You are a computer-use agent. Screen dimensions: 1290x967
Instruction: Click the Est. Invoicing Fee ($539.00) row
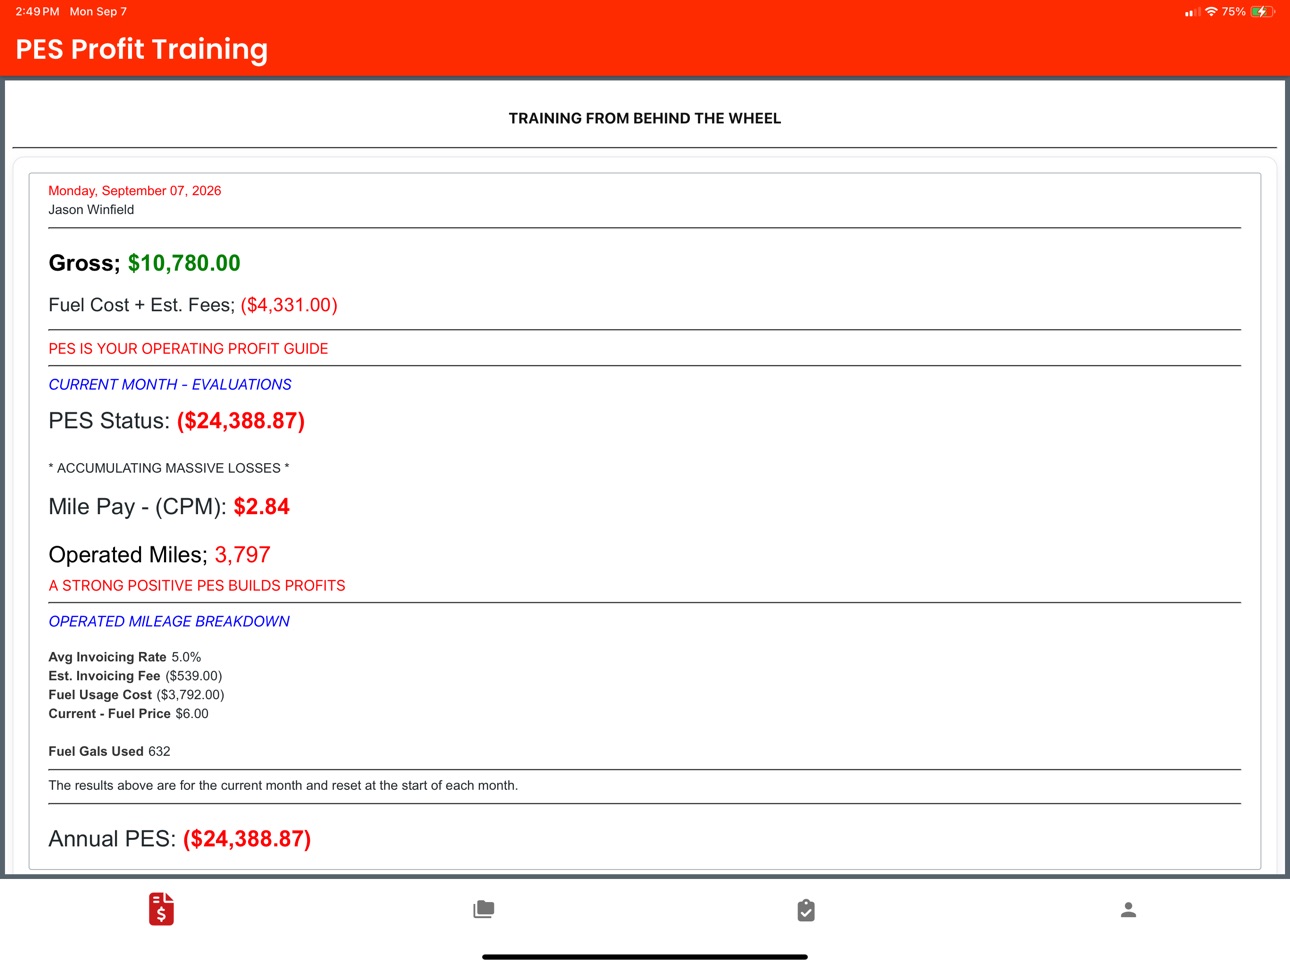click(x=135, y=676)
